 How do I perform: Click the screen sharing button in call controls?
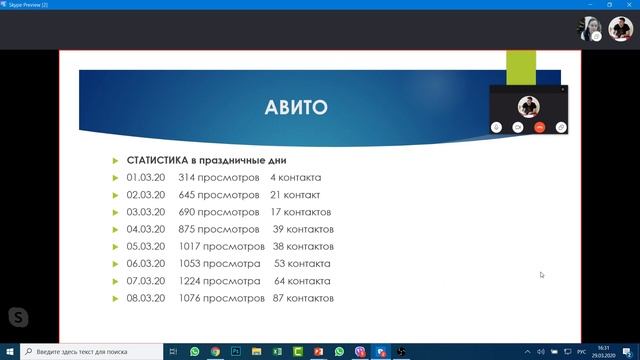tap(561, 127)
